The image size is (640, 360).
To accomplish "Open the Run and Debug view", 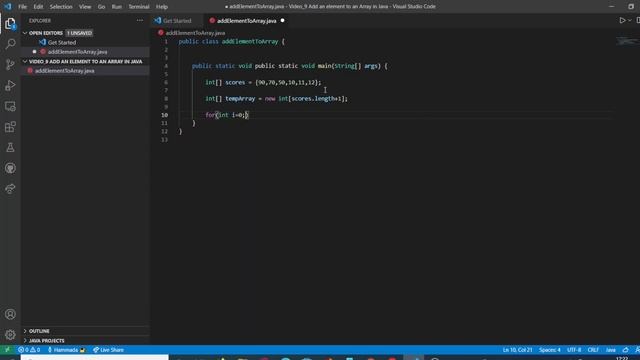I will tap(10, 85).
